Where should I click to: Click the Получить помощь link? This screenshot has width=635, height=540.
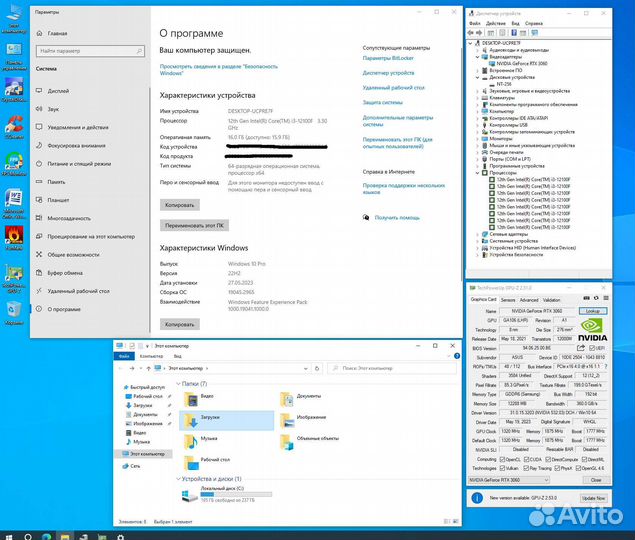click(397, 218)
